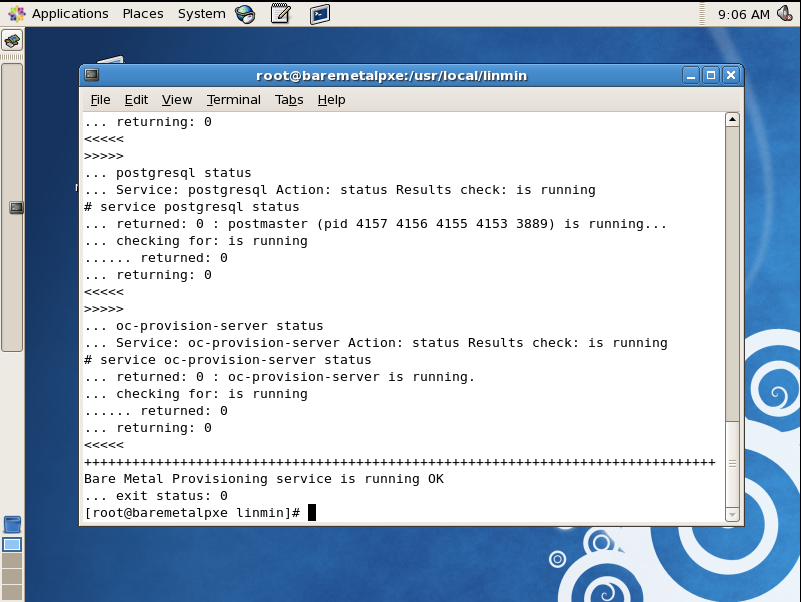Launch the terminal icon in top panel
The image size is (801, 602).
click(320, 14)
